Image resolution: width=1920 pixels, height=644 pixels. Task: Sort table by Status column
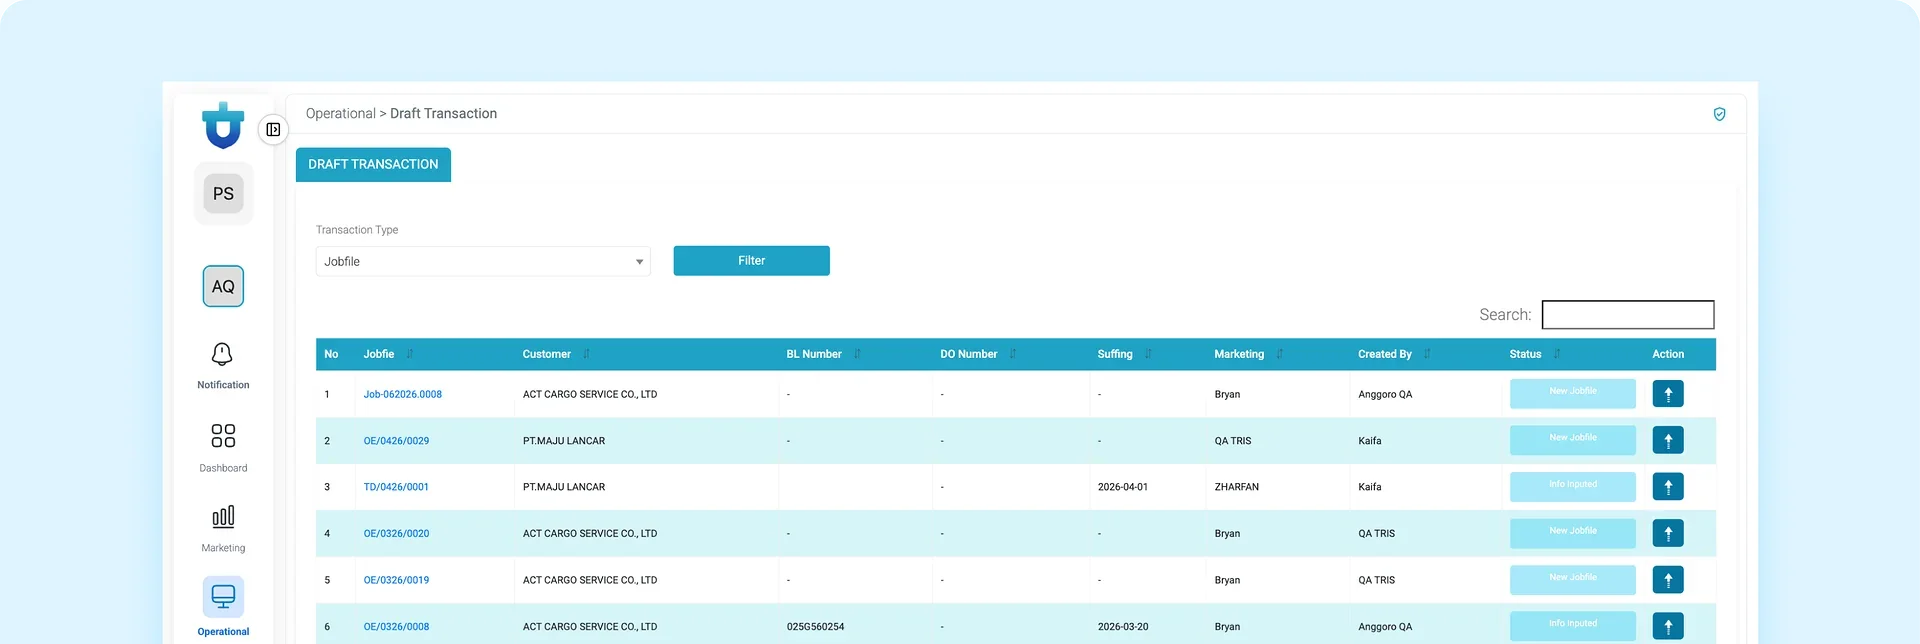(x=1557, y=354)
